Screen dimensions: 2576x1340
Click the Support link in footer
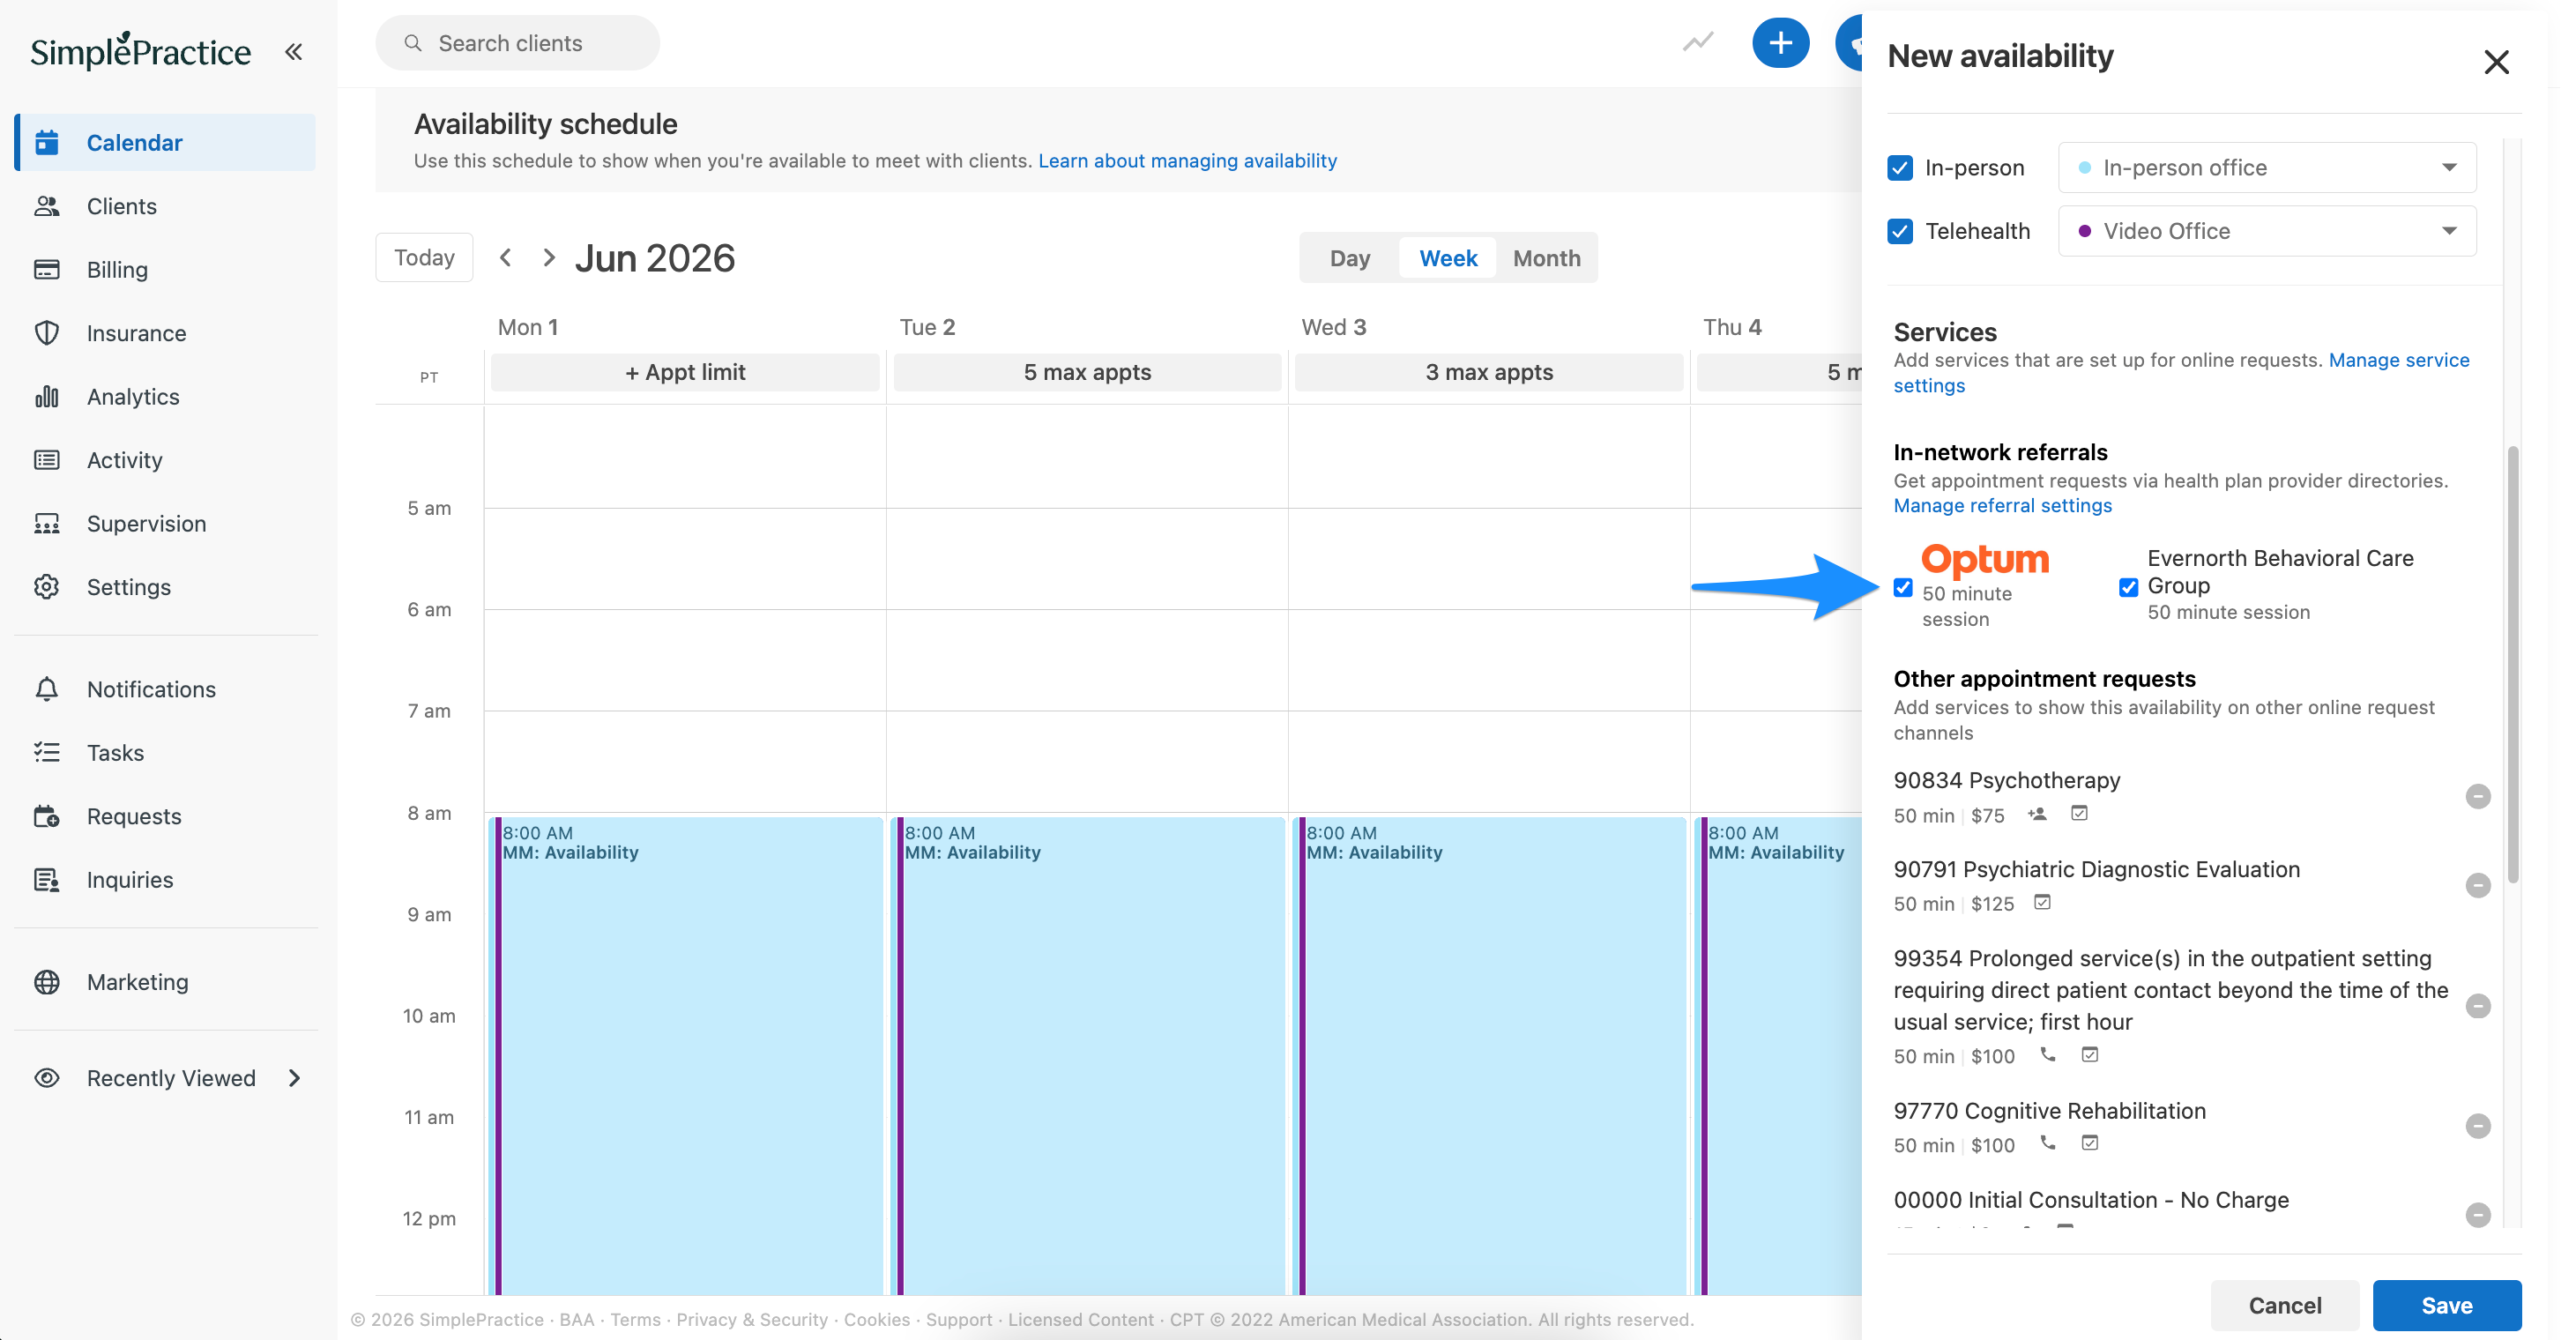[x=959, y=1319]
